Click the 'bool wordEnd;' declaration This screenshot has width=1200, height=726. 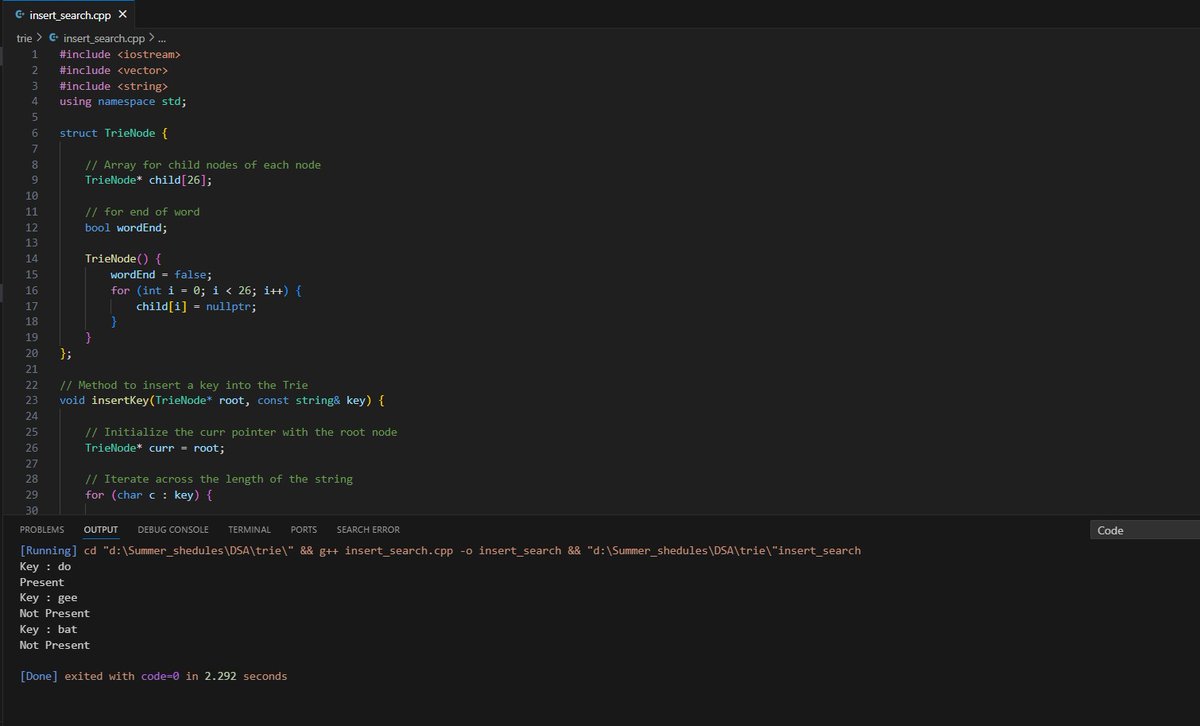point(126,228)
